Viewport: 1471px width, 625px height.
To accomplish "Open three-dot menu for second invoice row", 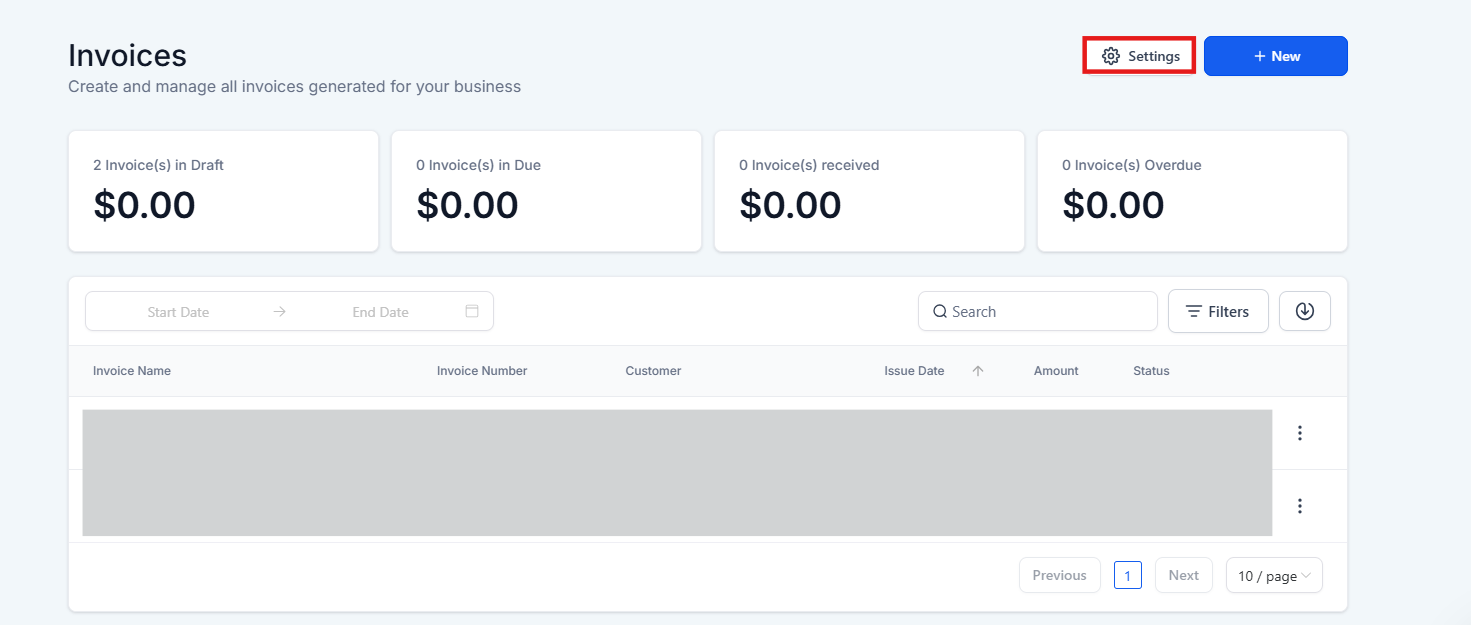I will pyautogui.click(x=1300, y=506).
